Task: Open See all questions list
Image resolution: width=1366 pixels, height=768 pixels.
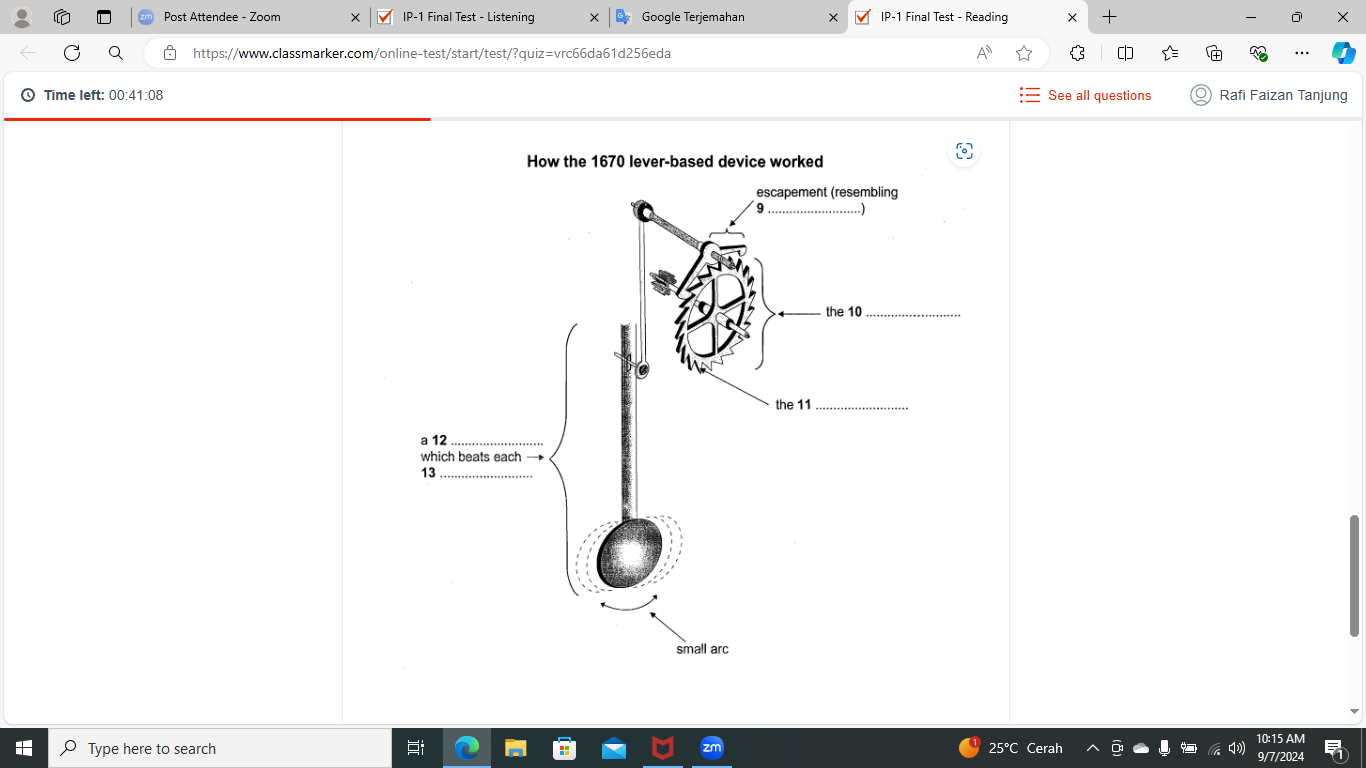Action: 1085,95
